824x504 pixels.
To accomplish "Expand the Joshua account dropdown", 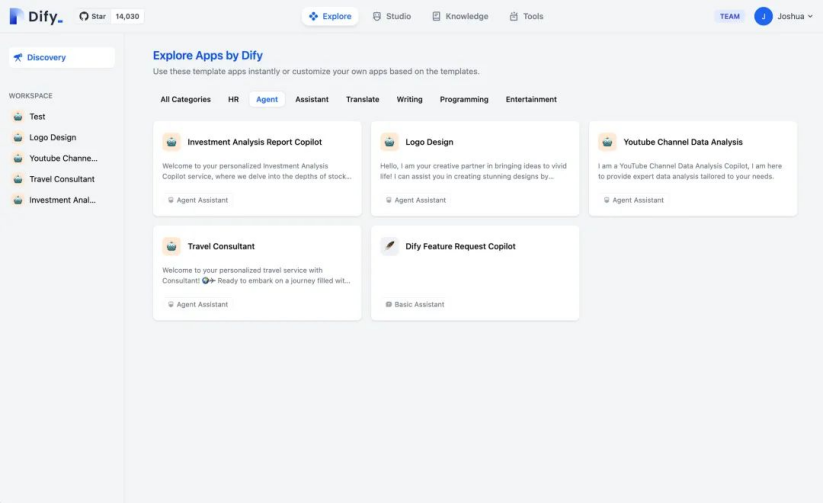I will point(796,16).
